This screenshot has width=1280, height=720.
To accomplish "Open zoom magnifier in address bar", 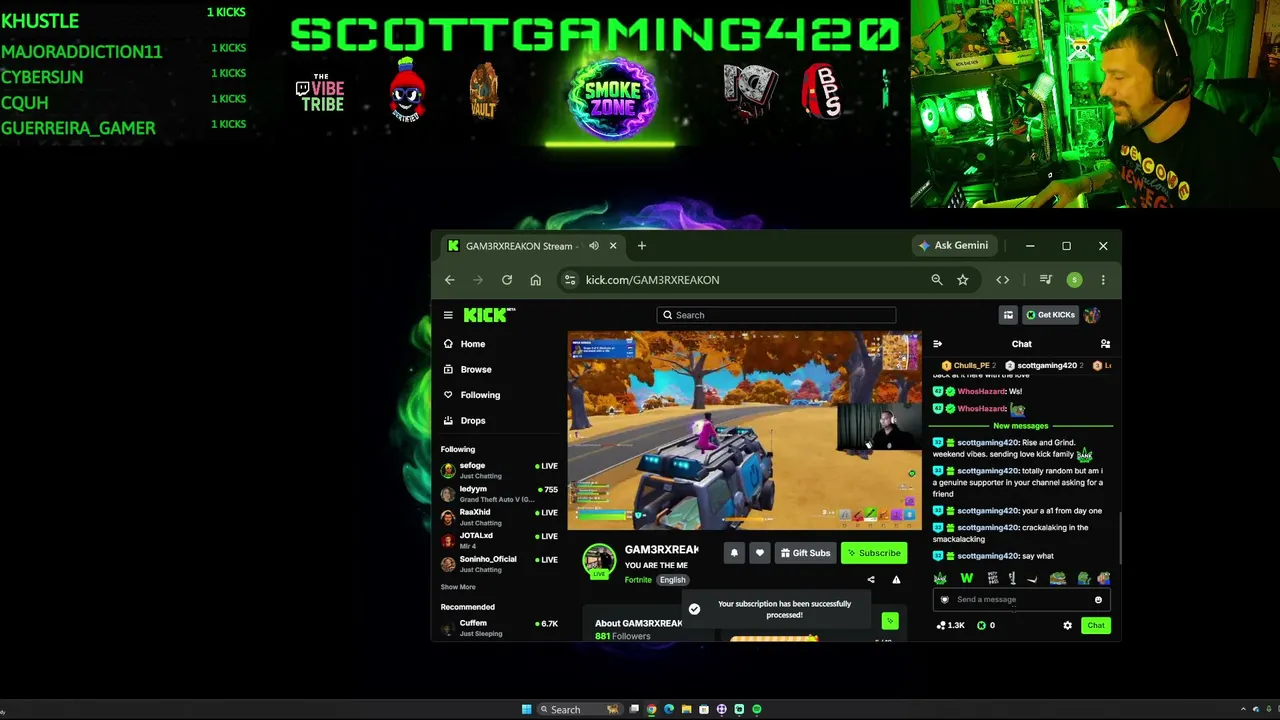I will tap(937, 280).
